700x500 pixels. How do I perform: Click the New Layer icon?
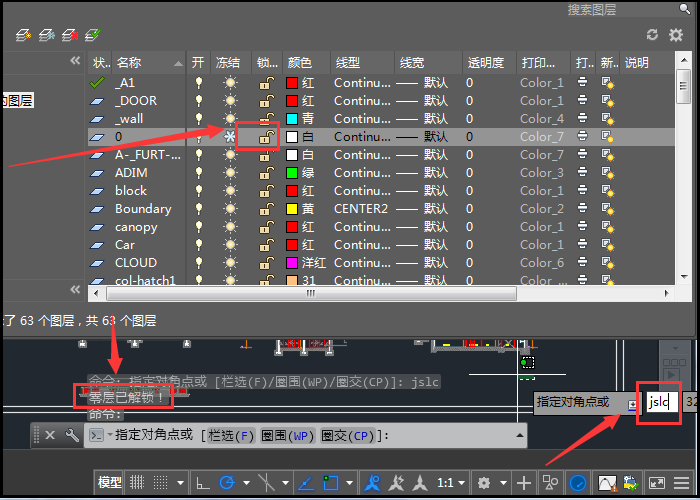(23, 35)
